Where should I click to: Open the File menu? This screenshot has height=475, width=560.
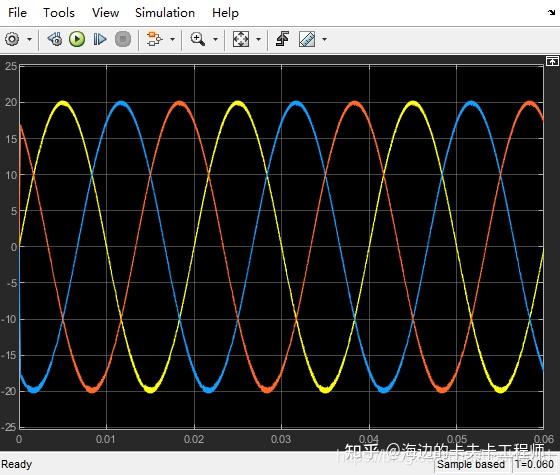(18, 13)
